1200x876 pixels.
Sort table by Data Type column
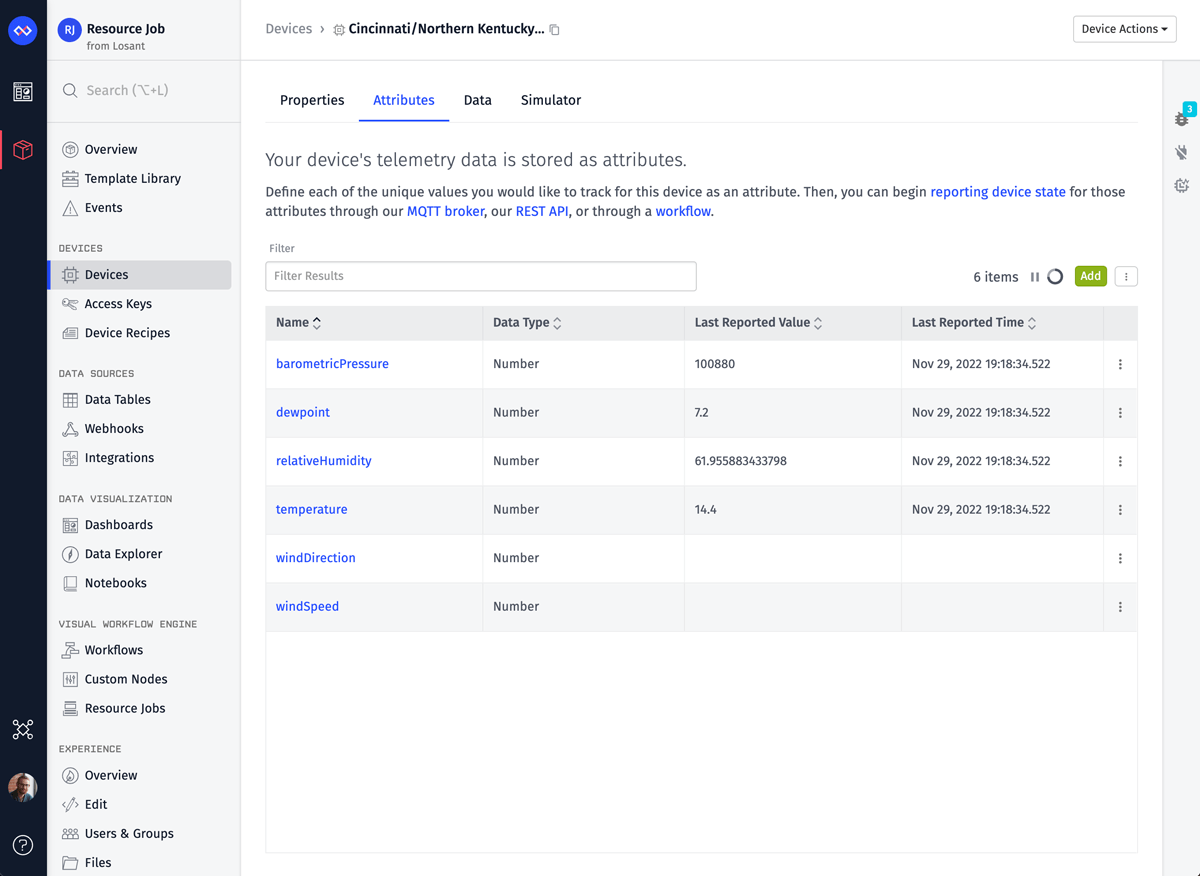527,323
